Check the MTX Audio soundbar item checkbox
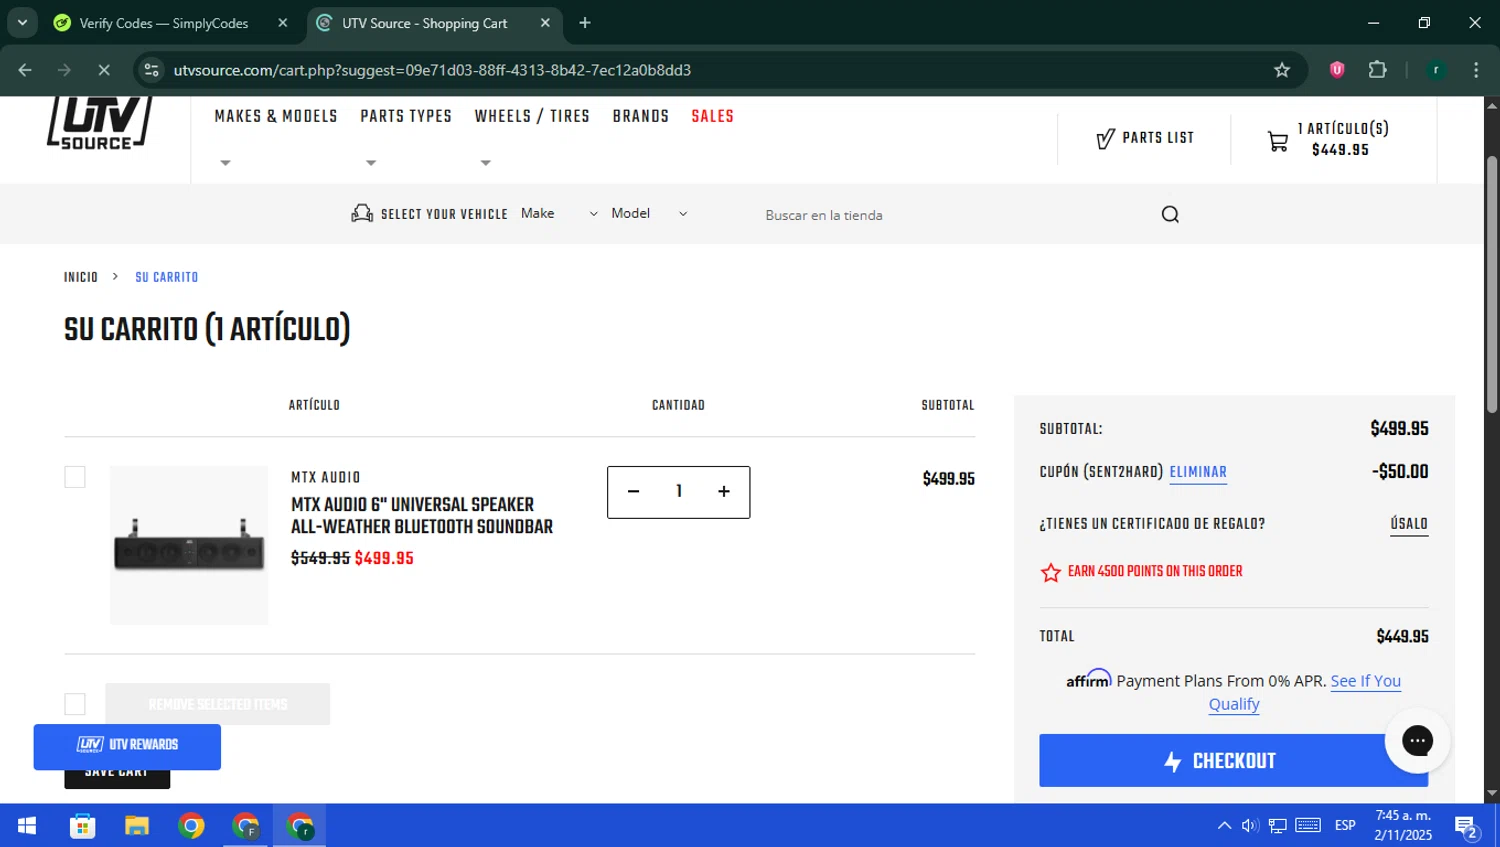Image resolution: width=1500 pixels, height=847 pixels. [75, 477]
